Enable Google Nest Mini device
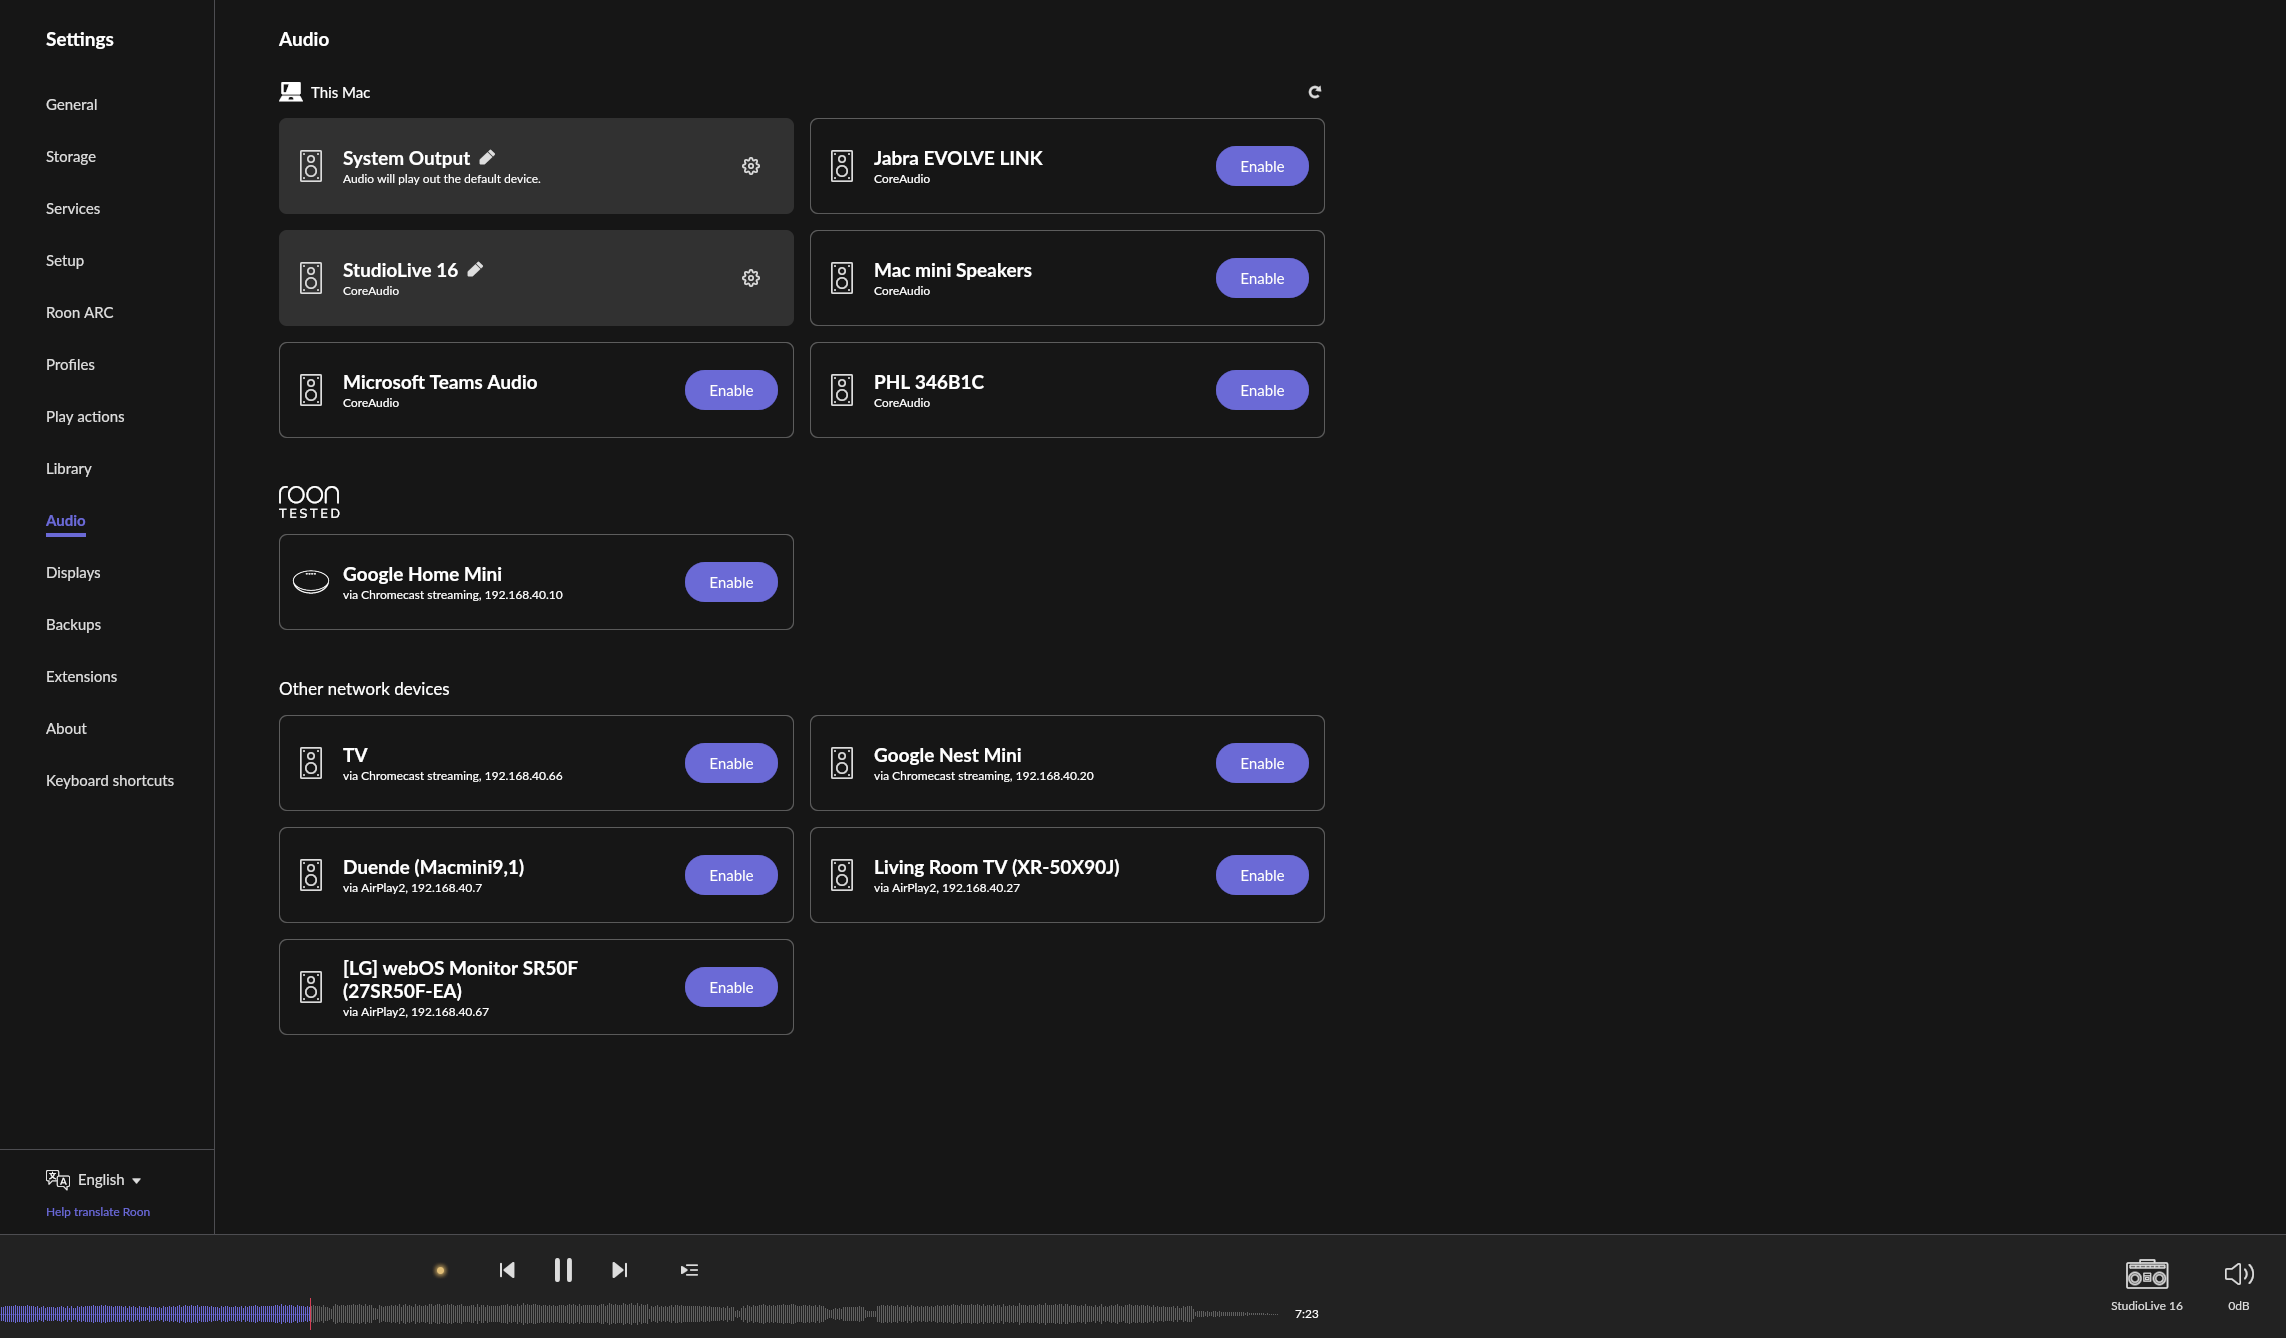 click(x=1262, y=763)
